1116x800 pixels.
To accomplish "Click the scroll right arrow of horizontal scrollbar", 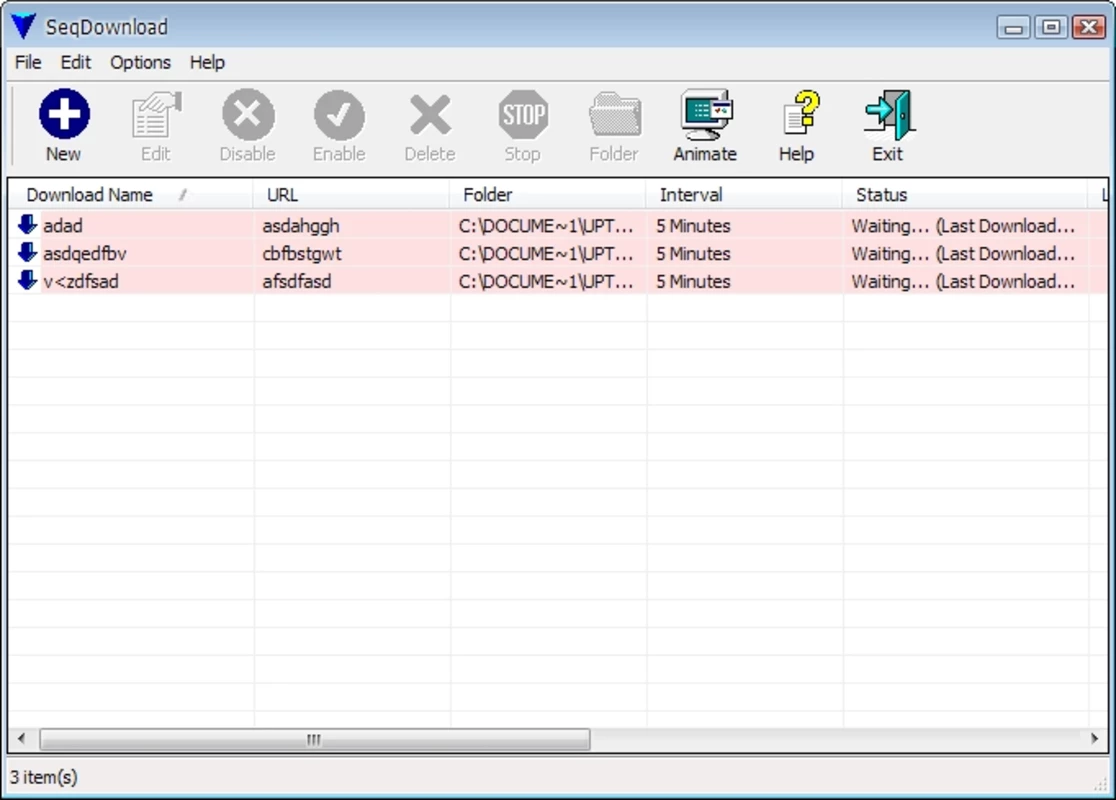I will [x=1095, y=739].
